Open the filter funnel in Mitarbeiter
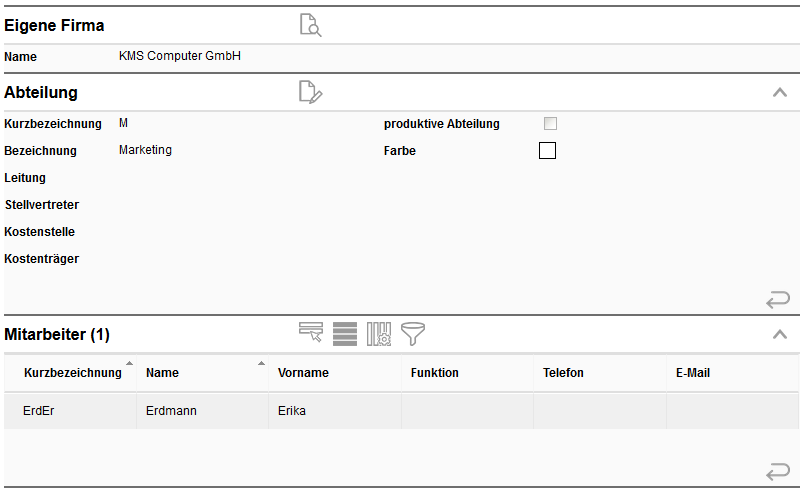 point(412,334)
